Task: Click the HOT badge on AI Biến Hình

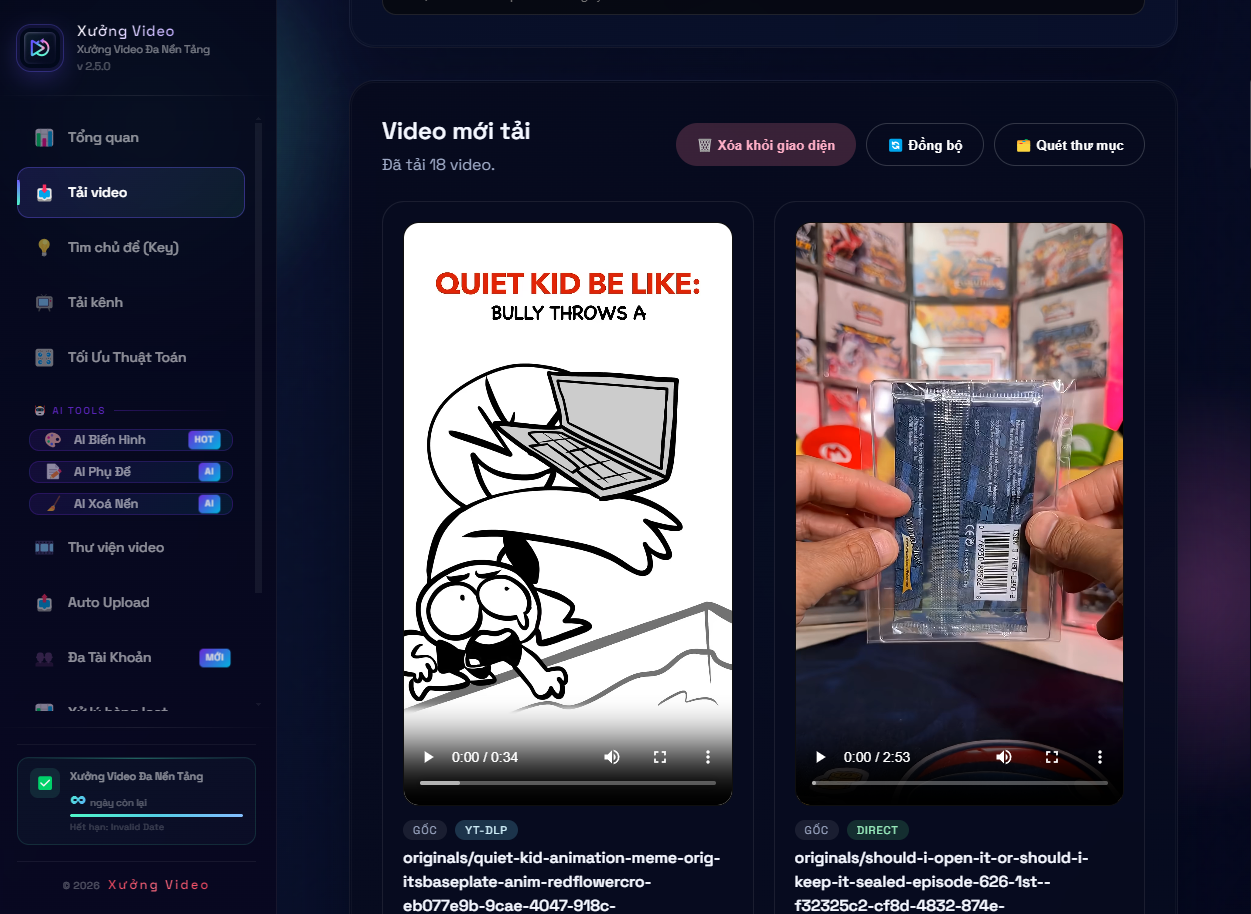Action: (x=204, y=440)
